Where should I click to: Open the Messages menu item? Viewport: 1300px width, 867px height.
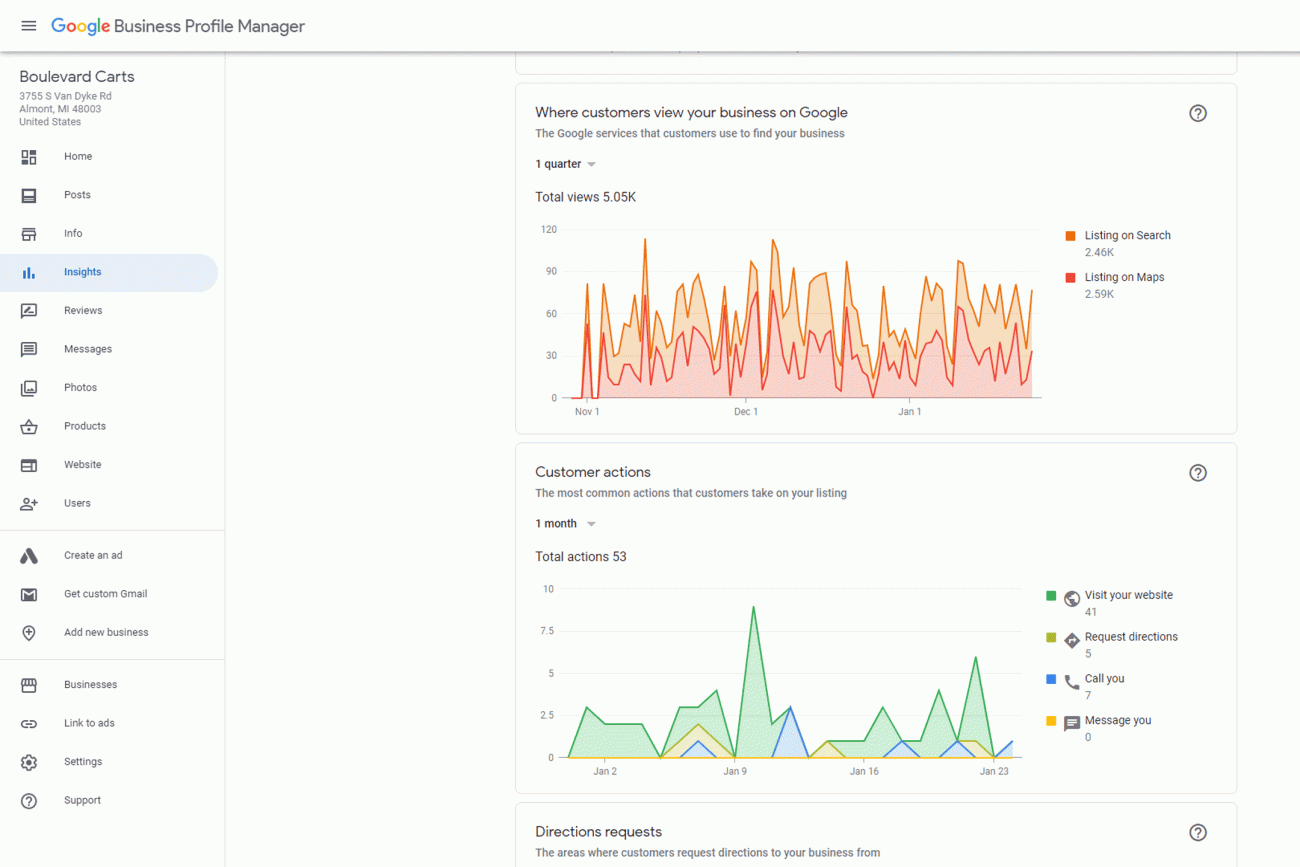pyautogui.click(x=109, y=350)
